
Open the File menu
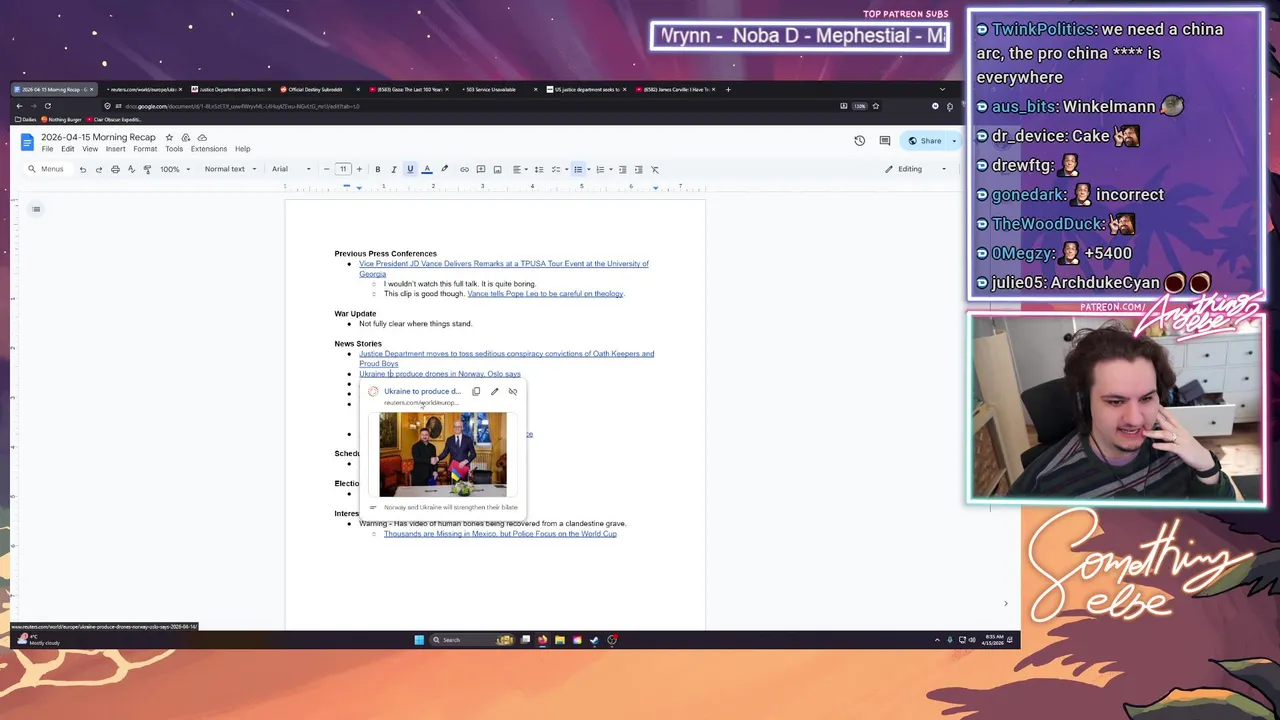[x=47, y=149]
